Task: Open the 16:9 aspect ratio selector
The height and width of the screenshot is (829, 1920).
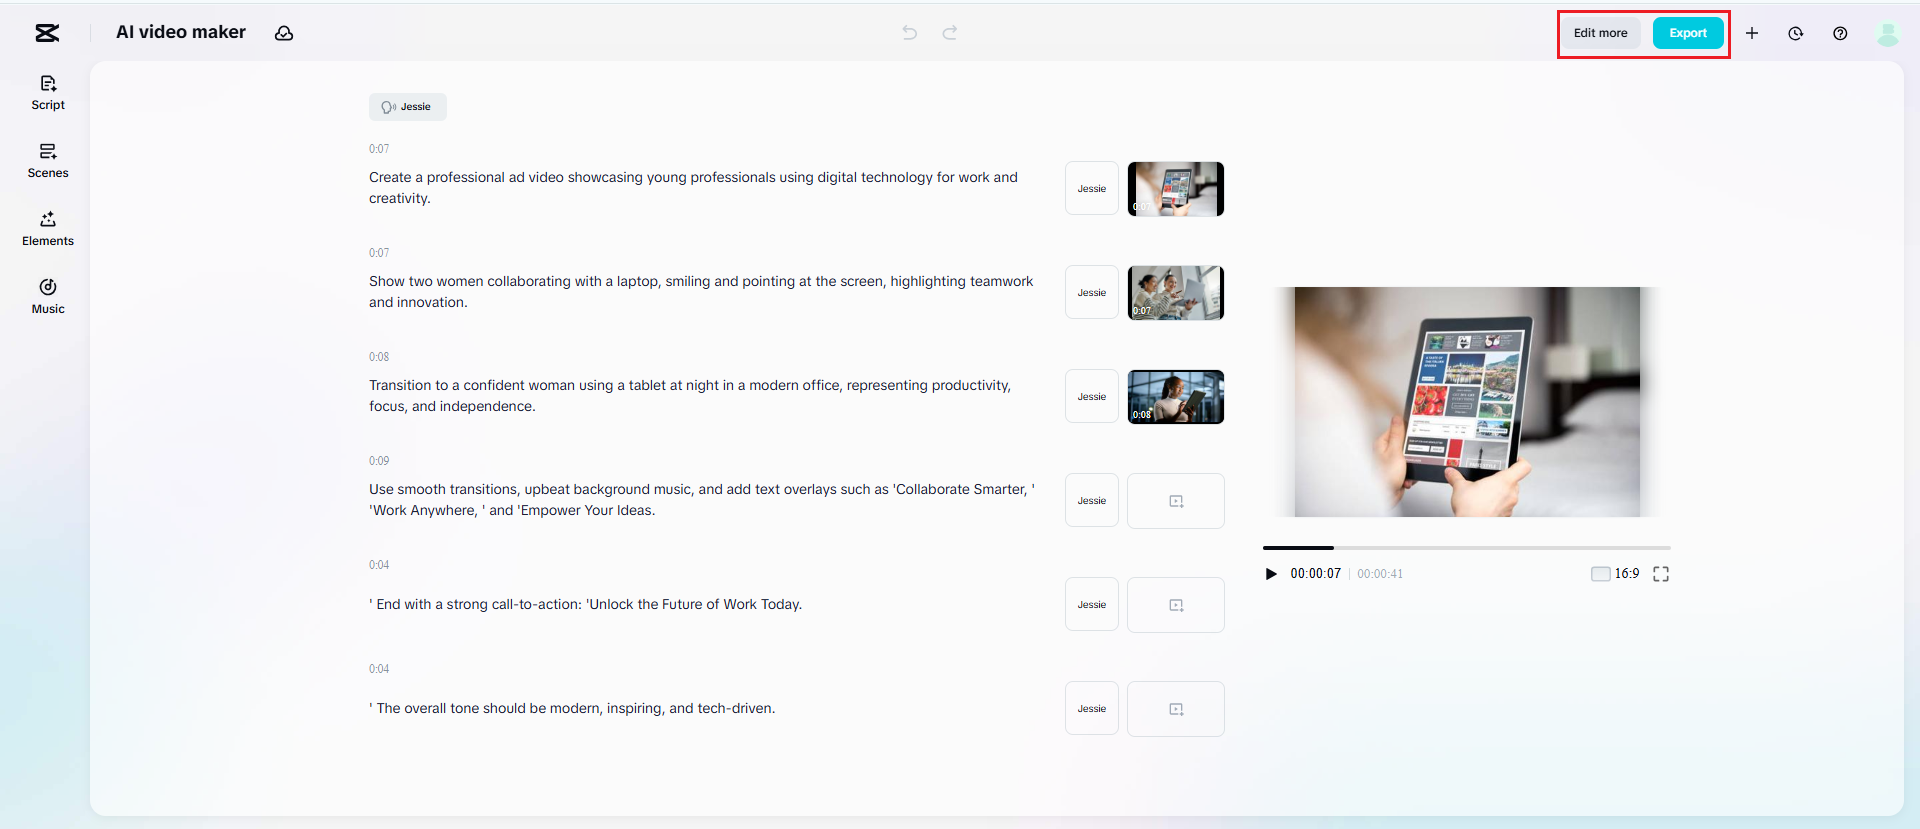Action: tap(1615, 574)
